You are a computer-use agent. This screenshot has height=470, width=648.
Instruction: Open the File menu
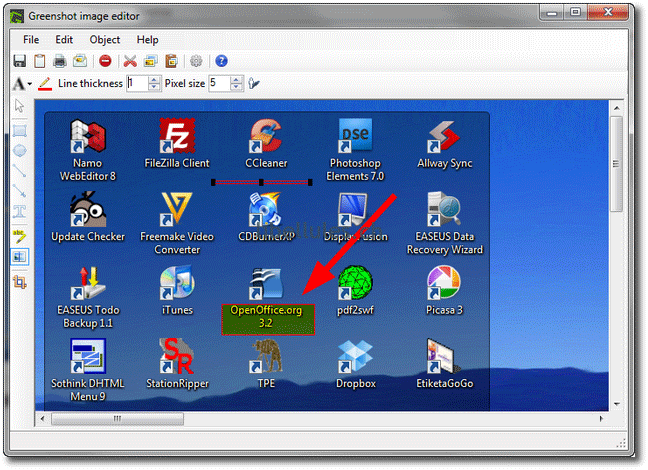point(31,40)
